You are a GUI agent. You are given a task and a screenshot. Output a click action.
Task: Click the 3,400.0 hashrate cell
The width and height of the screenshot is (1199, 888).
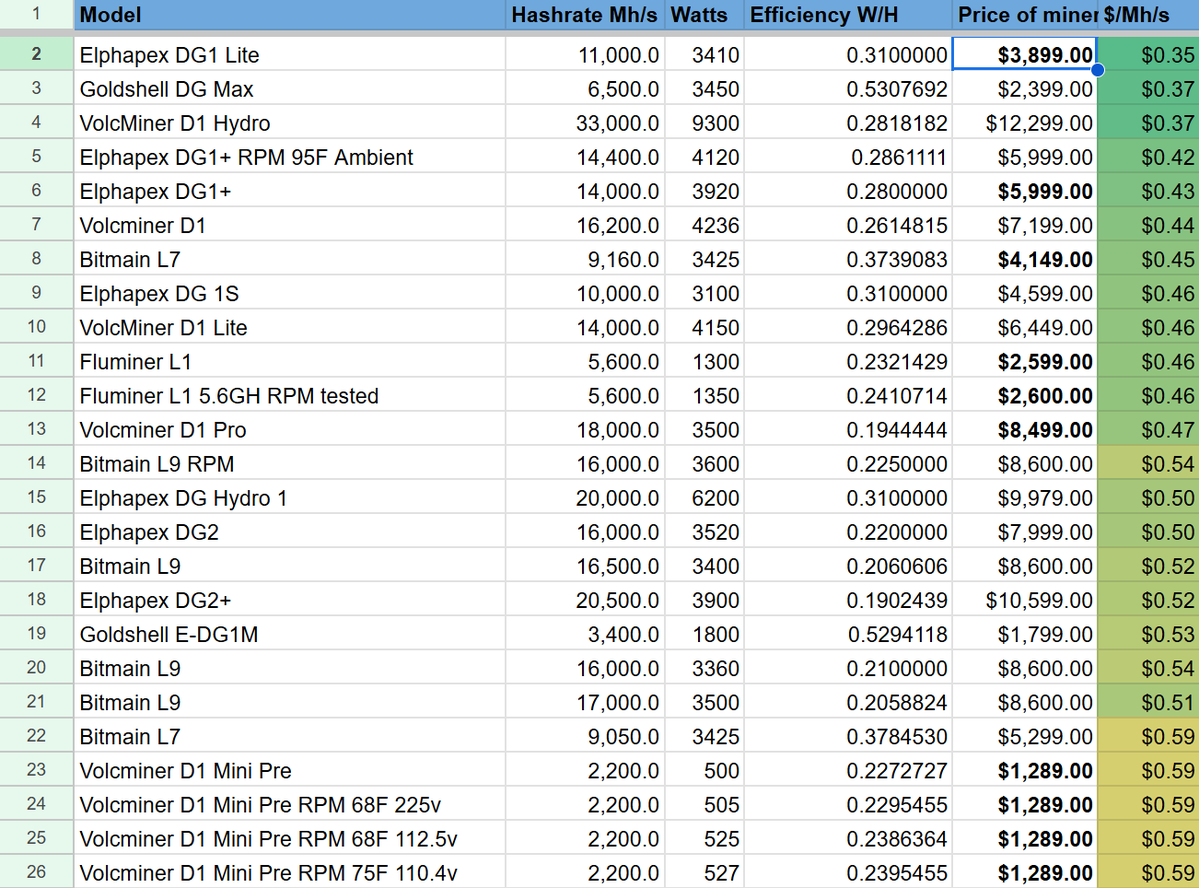point(585,634)
